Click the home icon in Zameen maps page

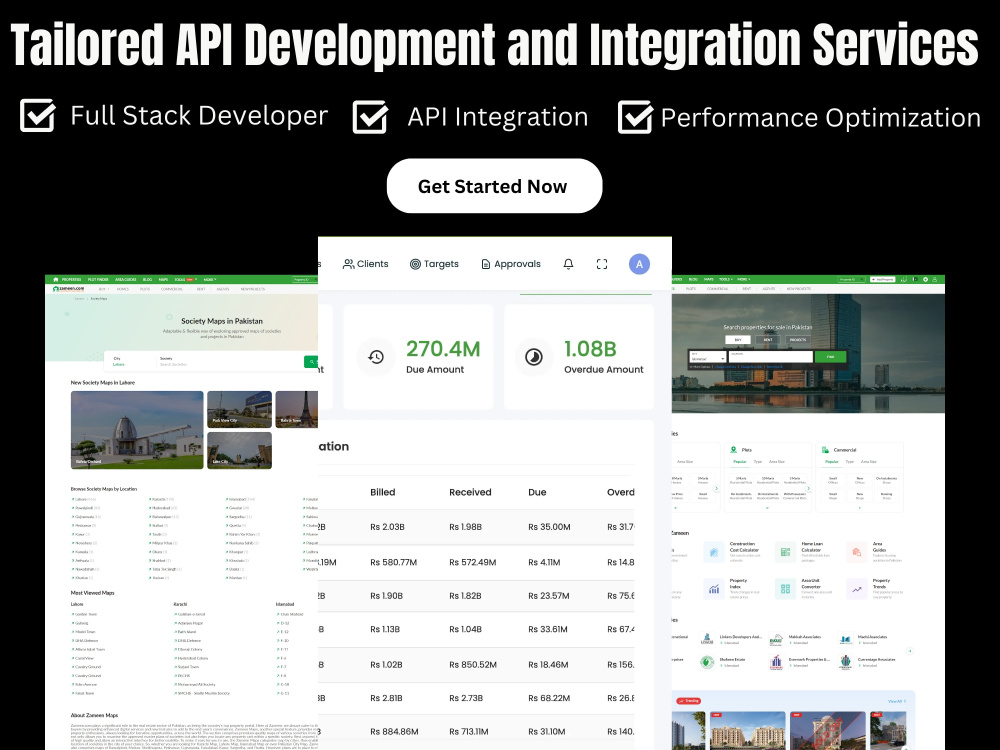click(x=55, y=279)
